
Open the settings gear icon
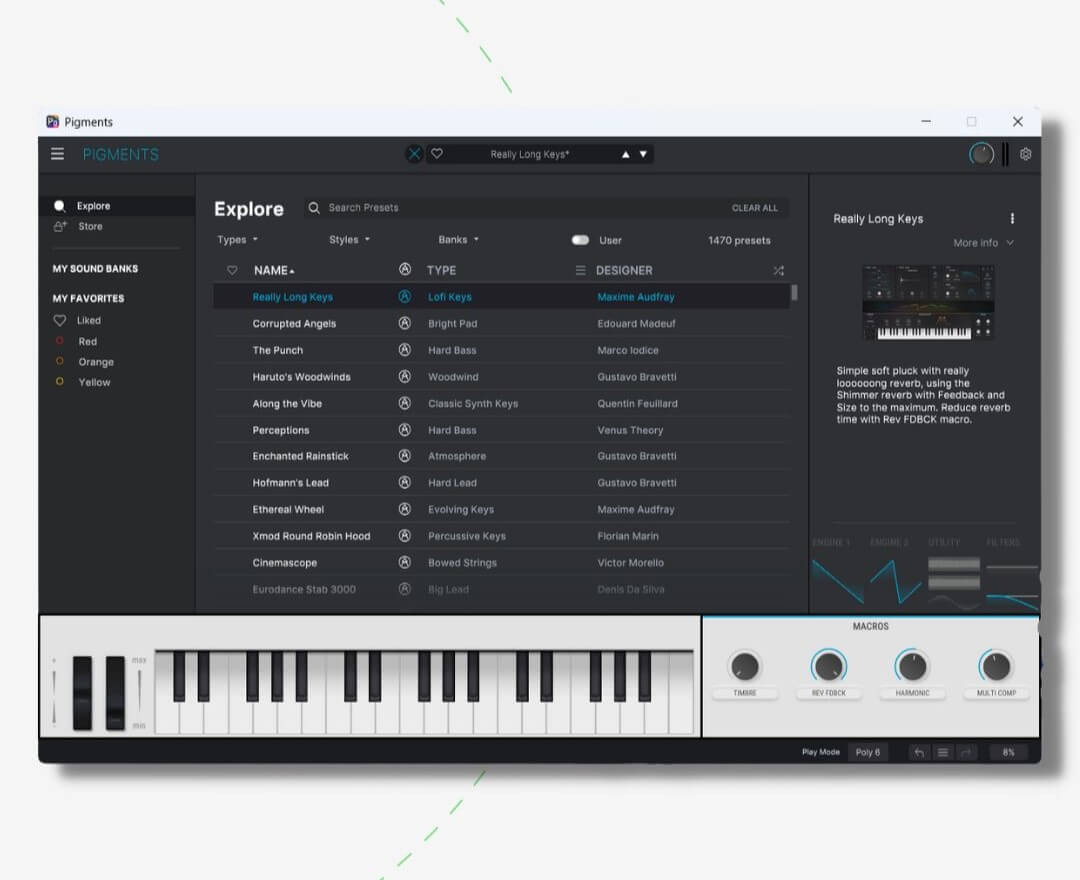[x=1025, y=154]
